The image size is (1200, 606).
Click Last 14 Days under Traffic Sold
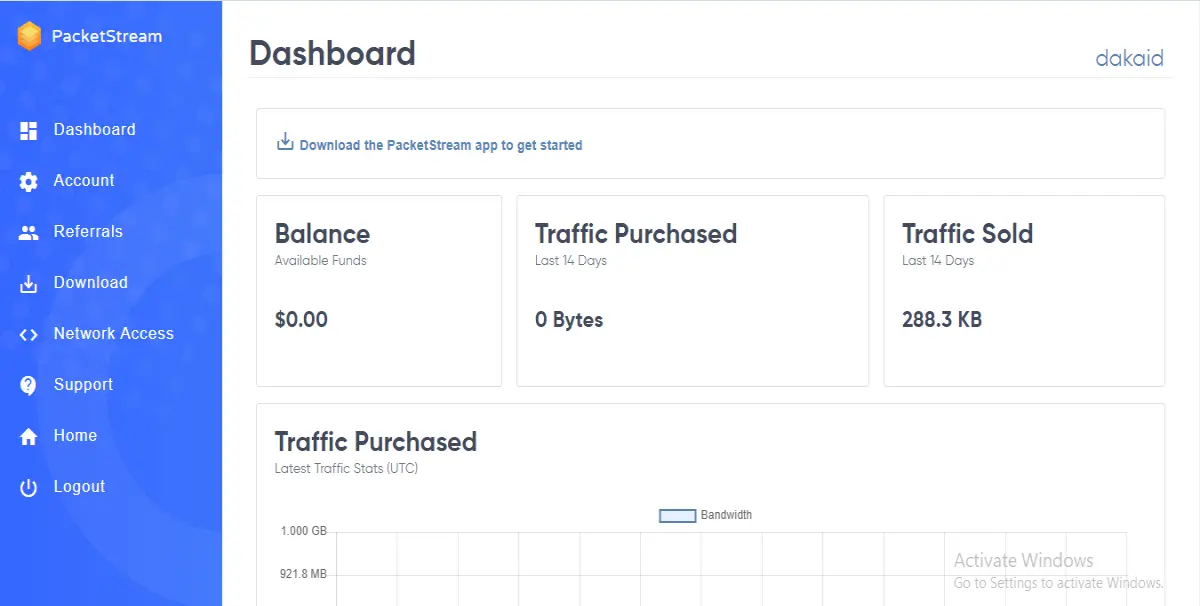pyautogui.click(x=938, y=261)
